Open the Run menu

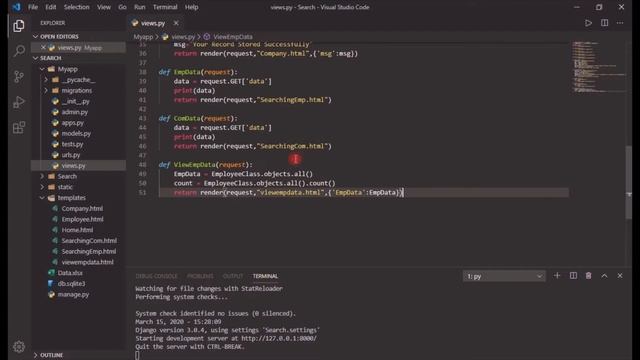click(140, 7)
